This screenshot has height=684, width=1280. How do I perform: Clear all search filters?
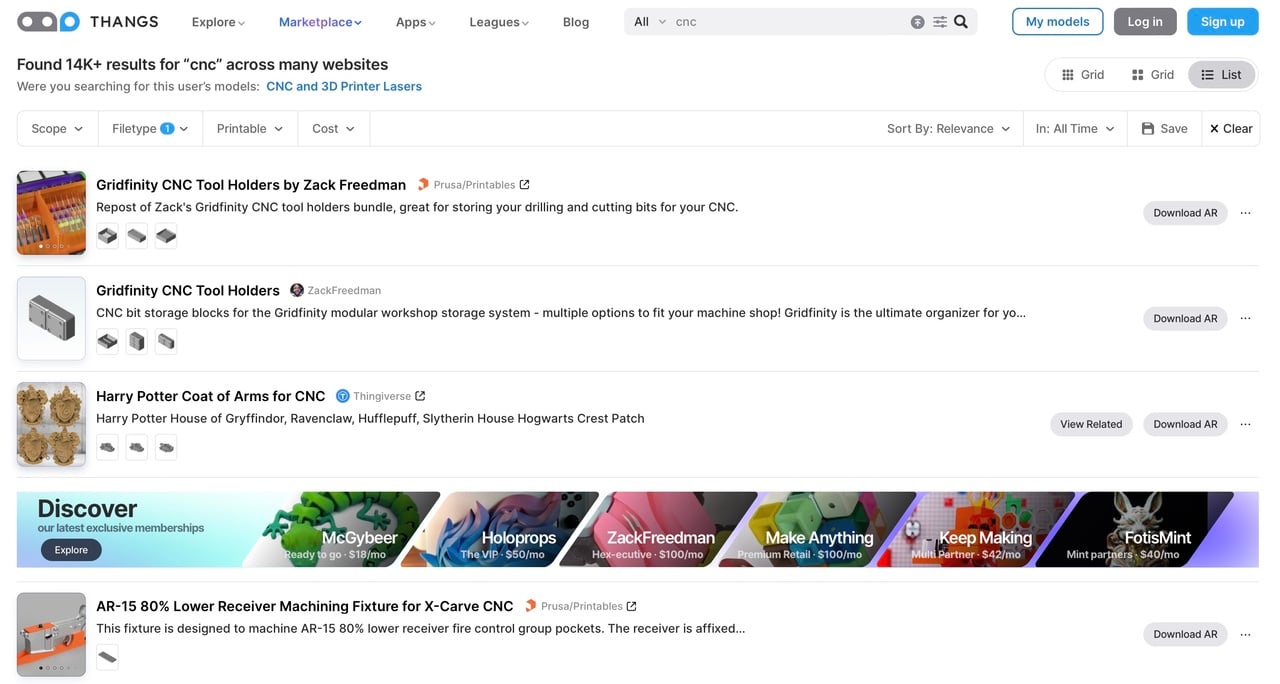click(x=1231, y=128)
